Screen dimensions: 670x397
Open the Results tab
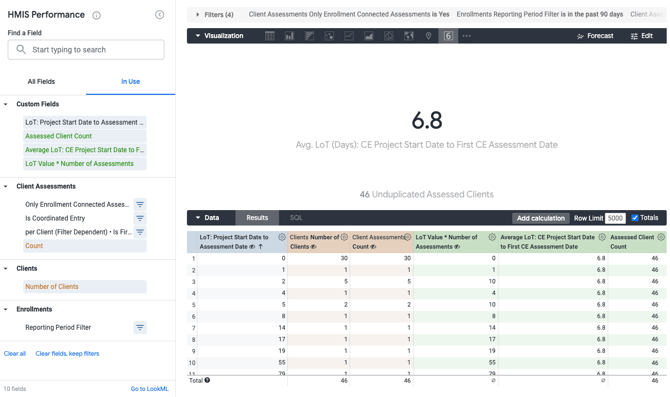[257, 218]
